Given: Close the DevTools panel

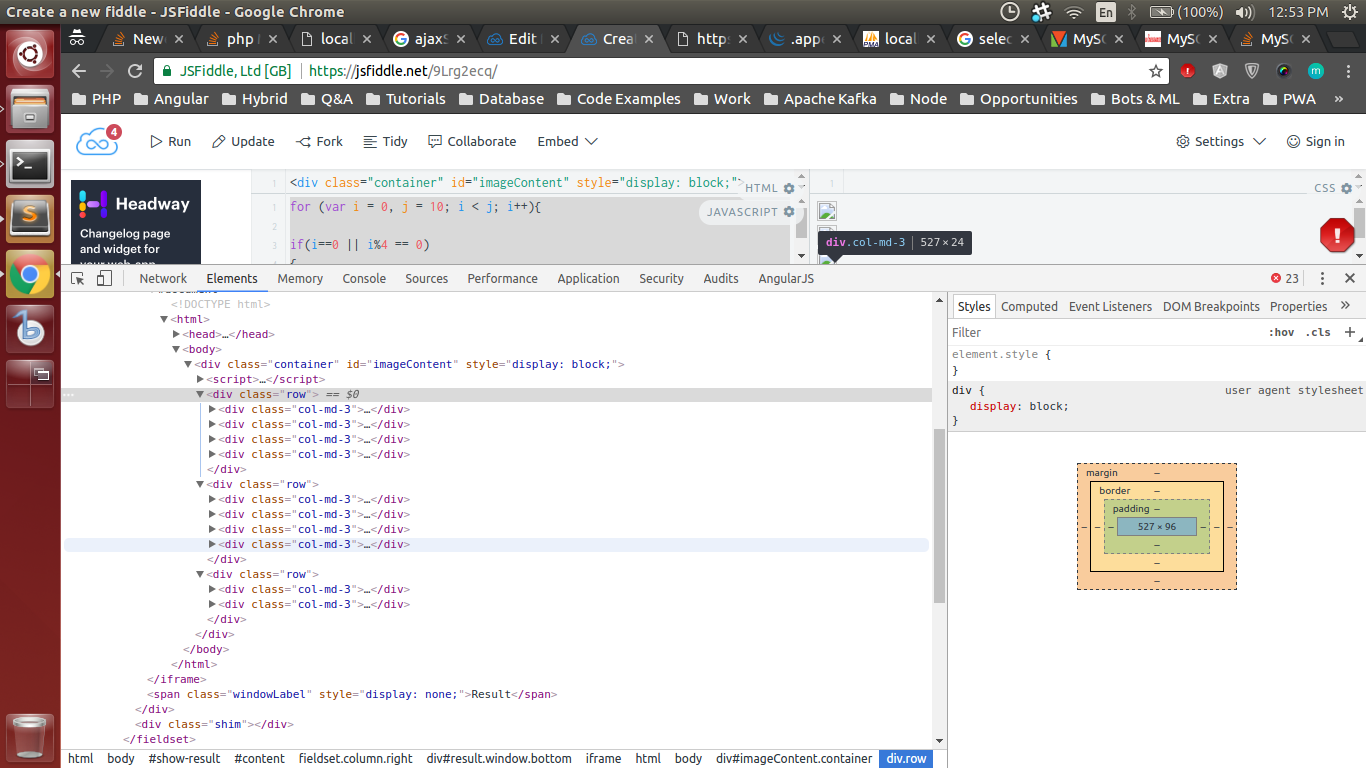Looking at the screenshot, I should [x=1350, y=279].
